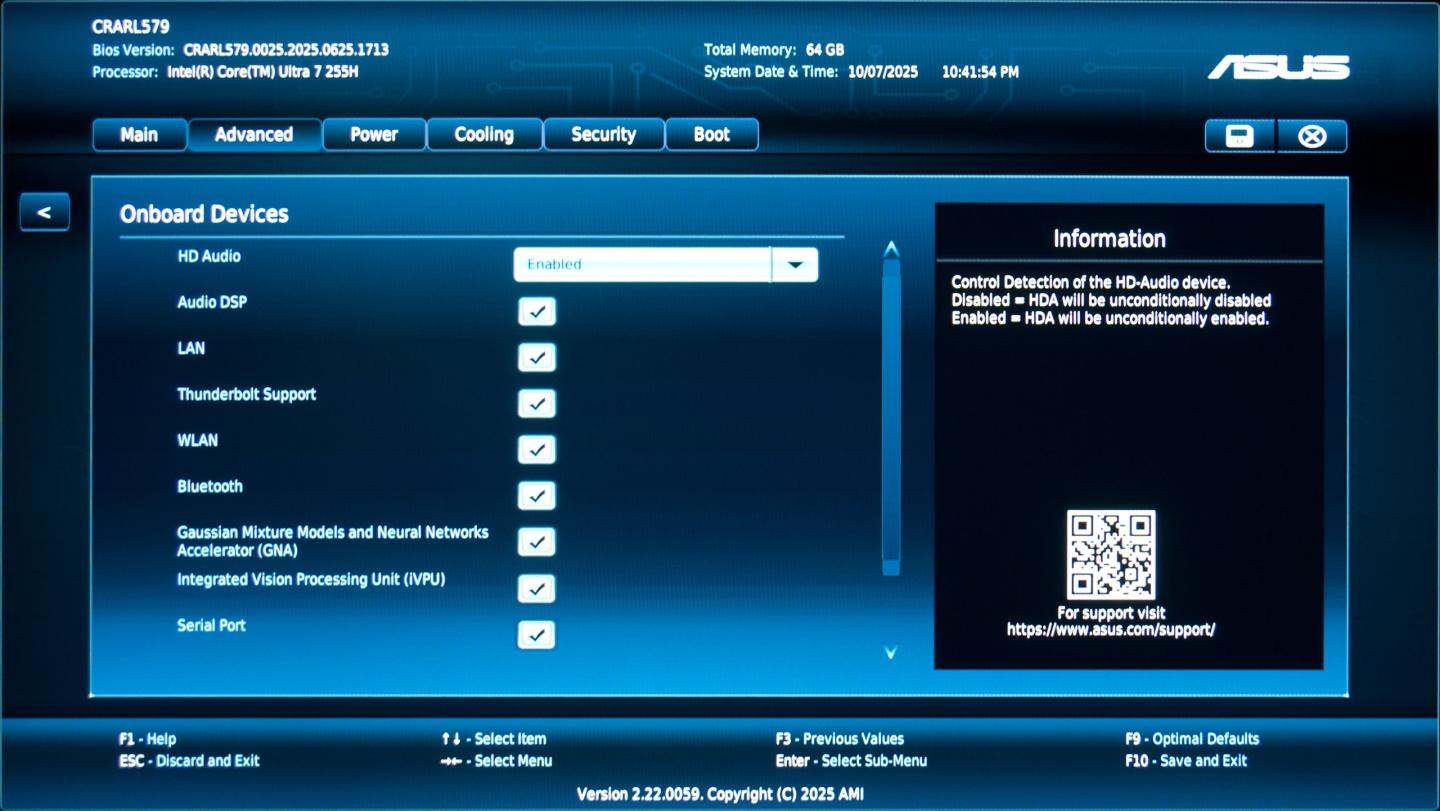Turn off the Bluetooth checkbox

point(537,495)
